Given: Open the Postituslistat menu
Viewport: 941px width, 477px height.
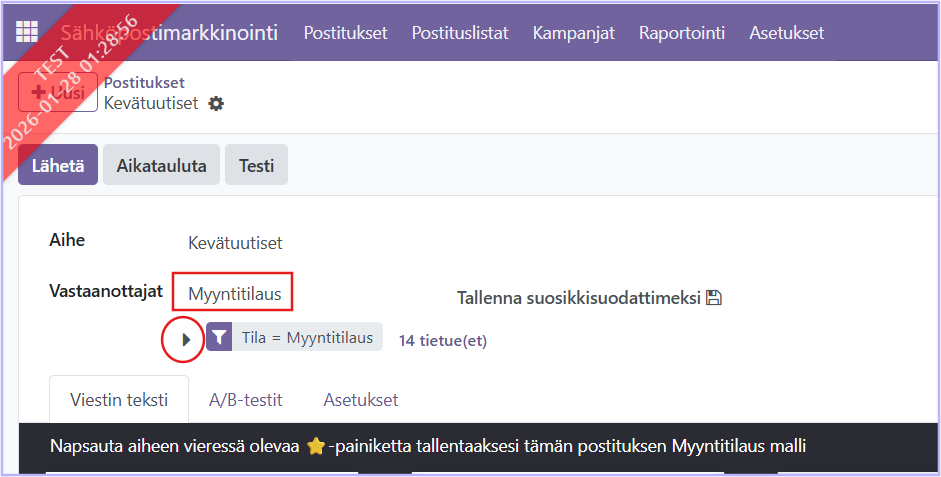Looking at the screenshot, I should 460,32.
